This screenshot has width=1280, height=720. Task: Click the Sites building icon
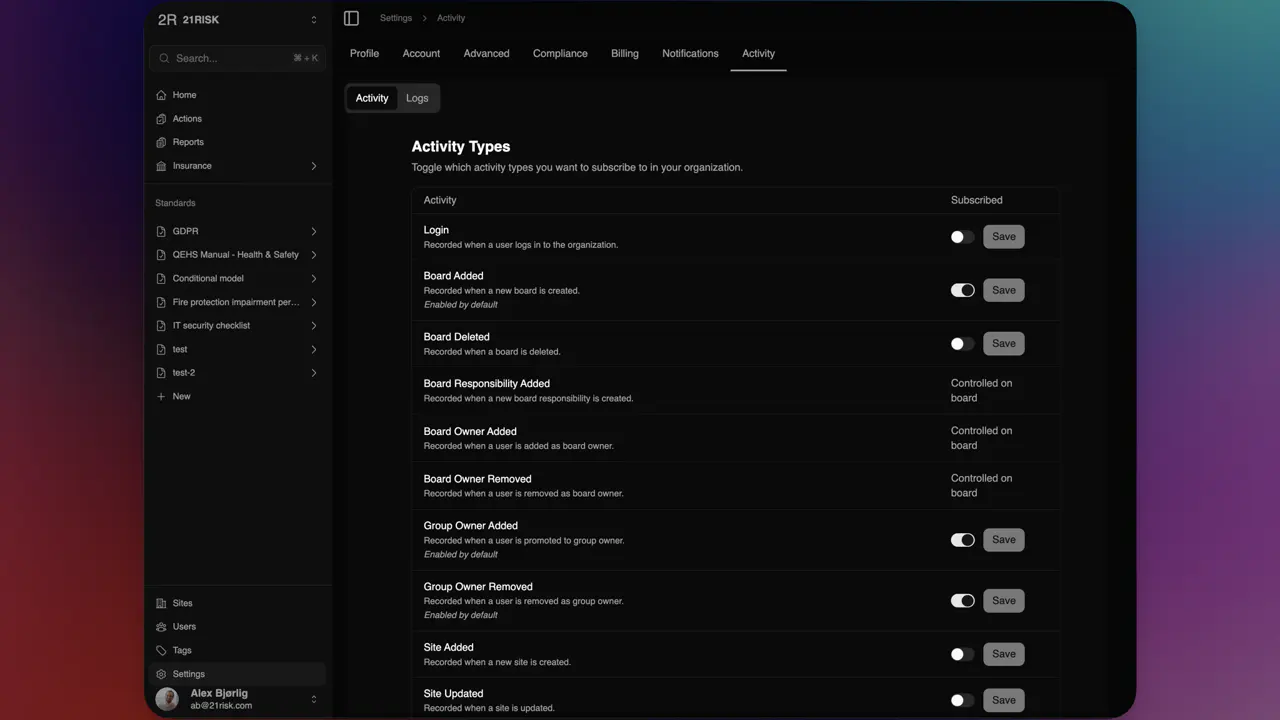(x=161, y=603)
